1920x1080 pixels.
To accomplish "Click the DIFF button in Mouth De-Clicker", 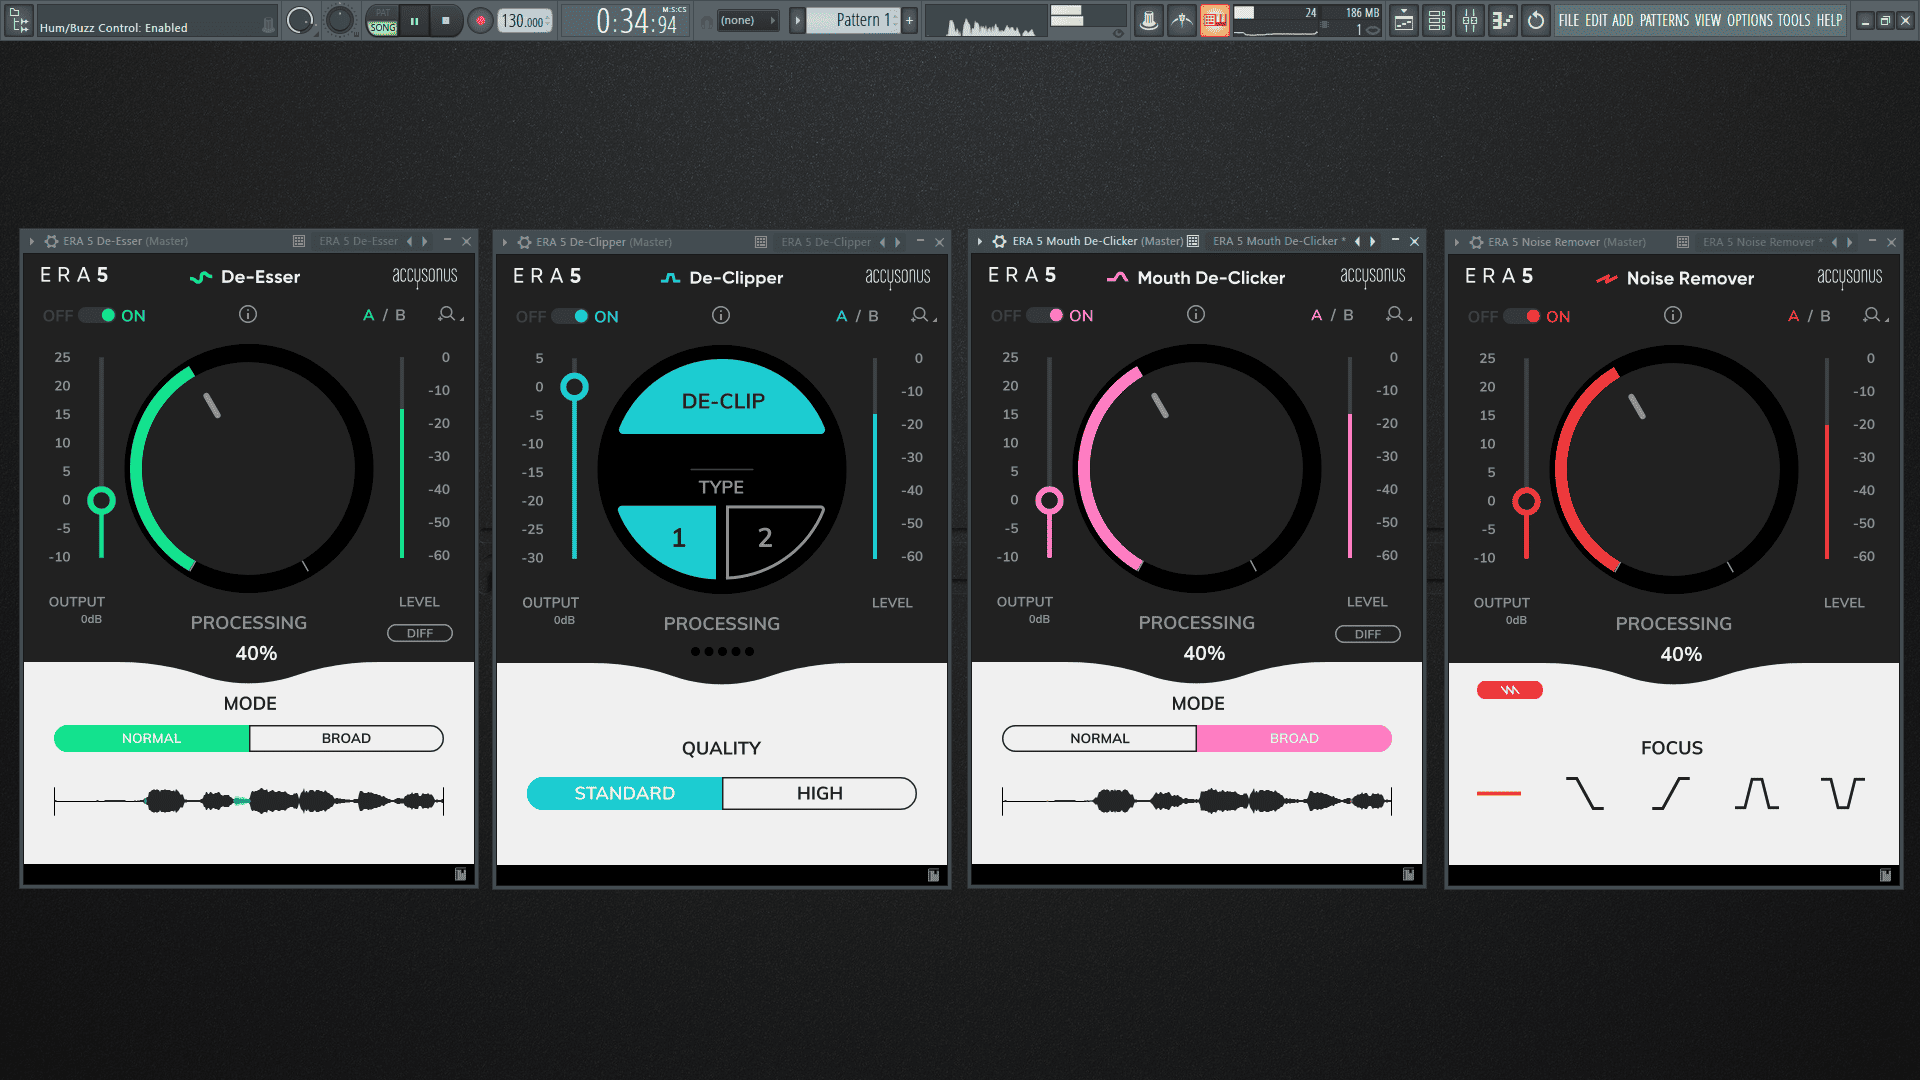I will [1368, 634].
